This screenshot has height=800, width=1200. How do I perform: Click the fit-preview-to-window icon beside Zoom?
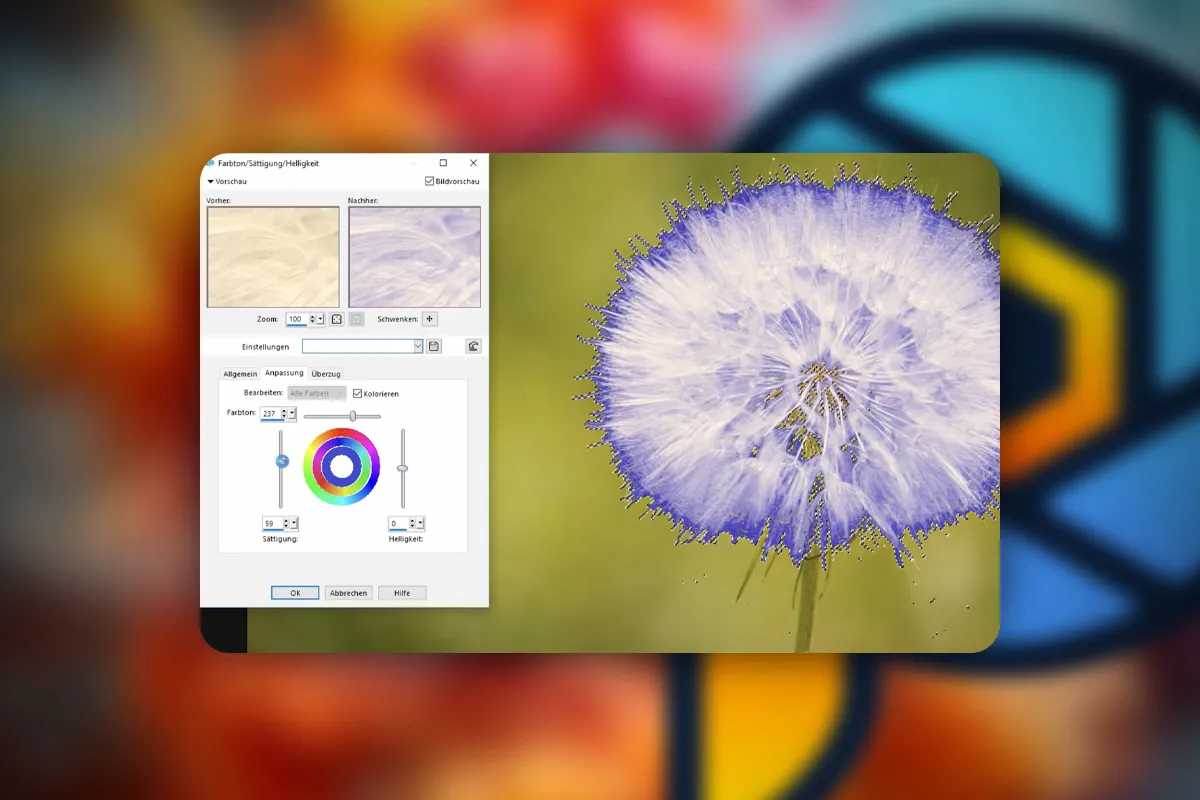point(337,319)
